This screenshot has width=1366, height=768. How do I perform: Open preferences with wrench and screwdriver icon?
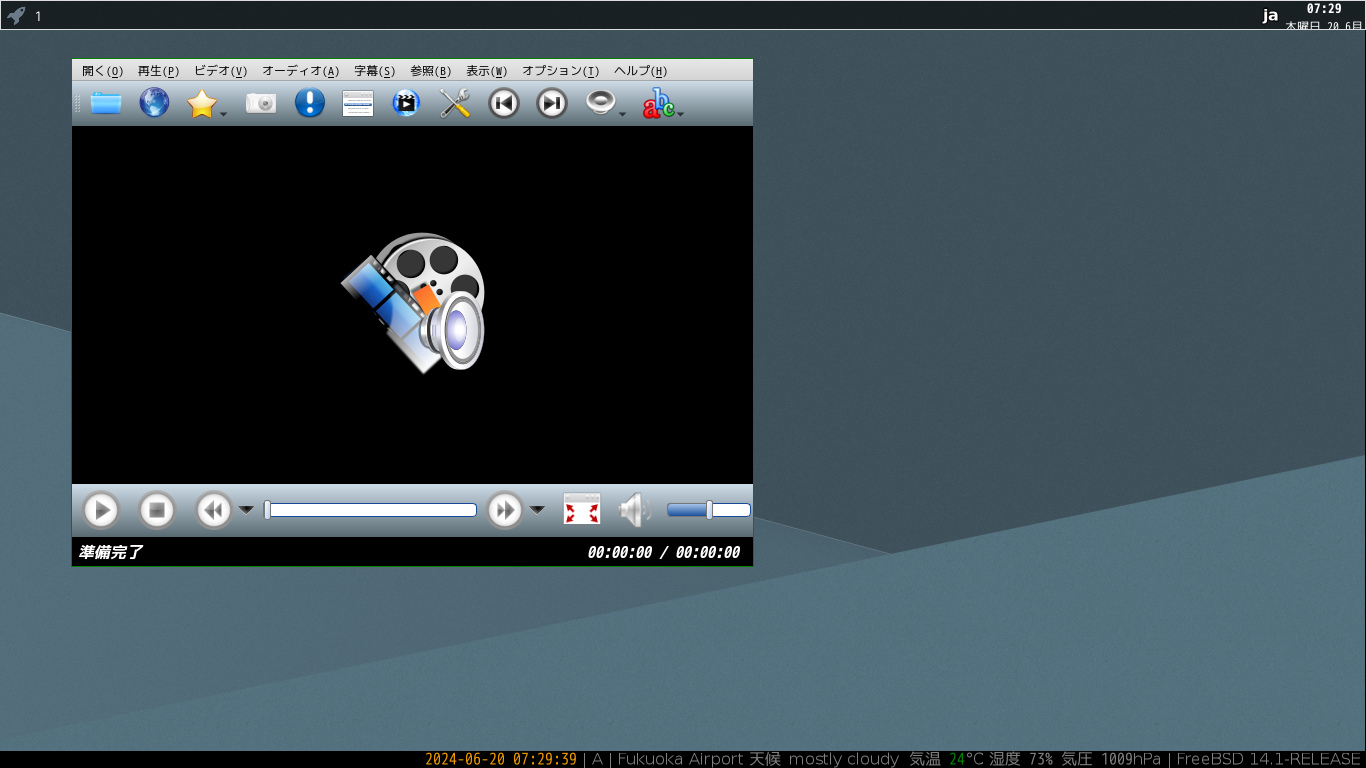455,103
